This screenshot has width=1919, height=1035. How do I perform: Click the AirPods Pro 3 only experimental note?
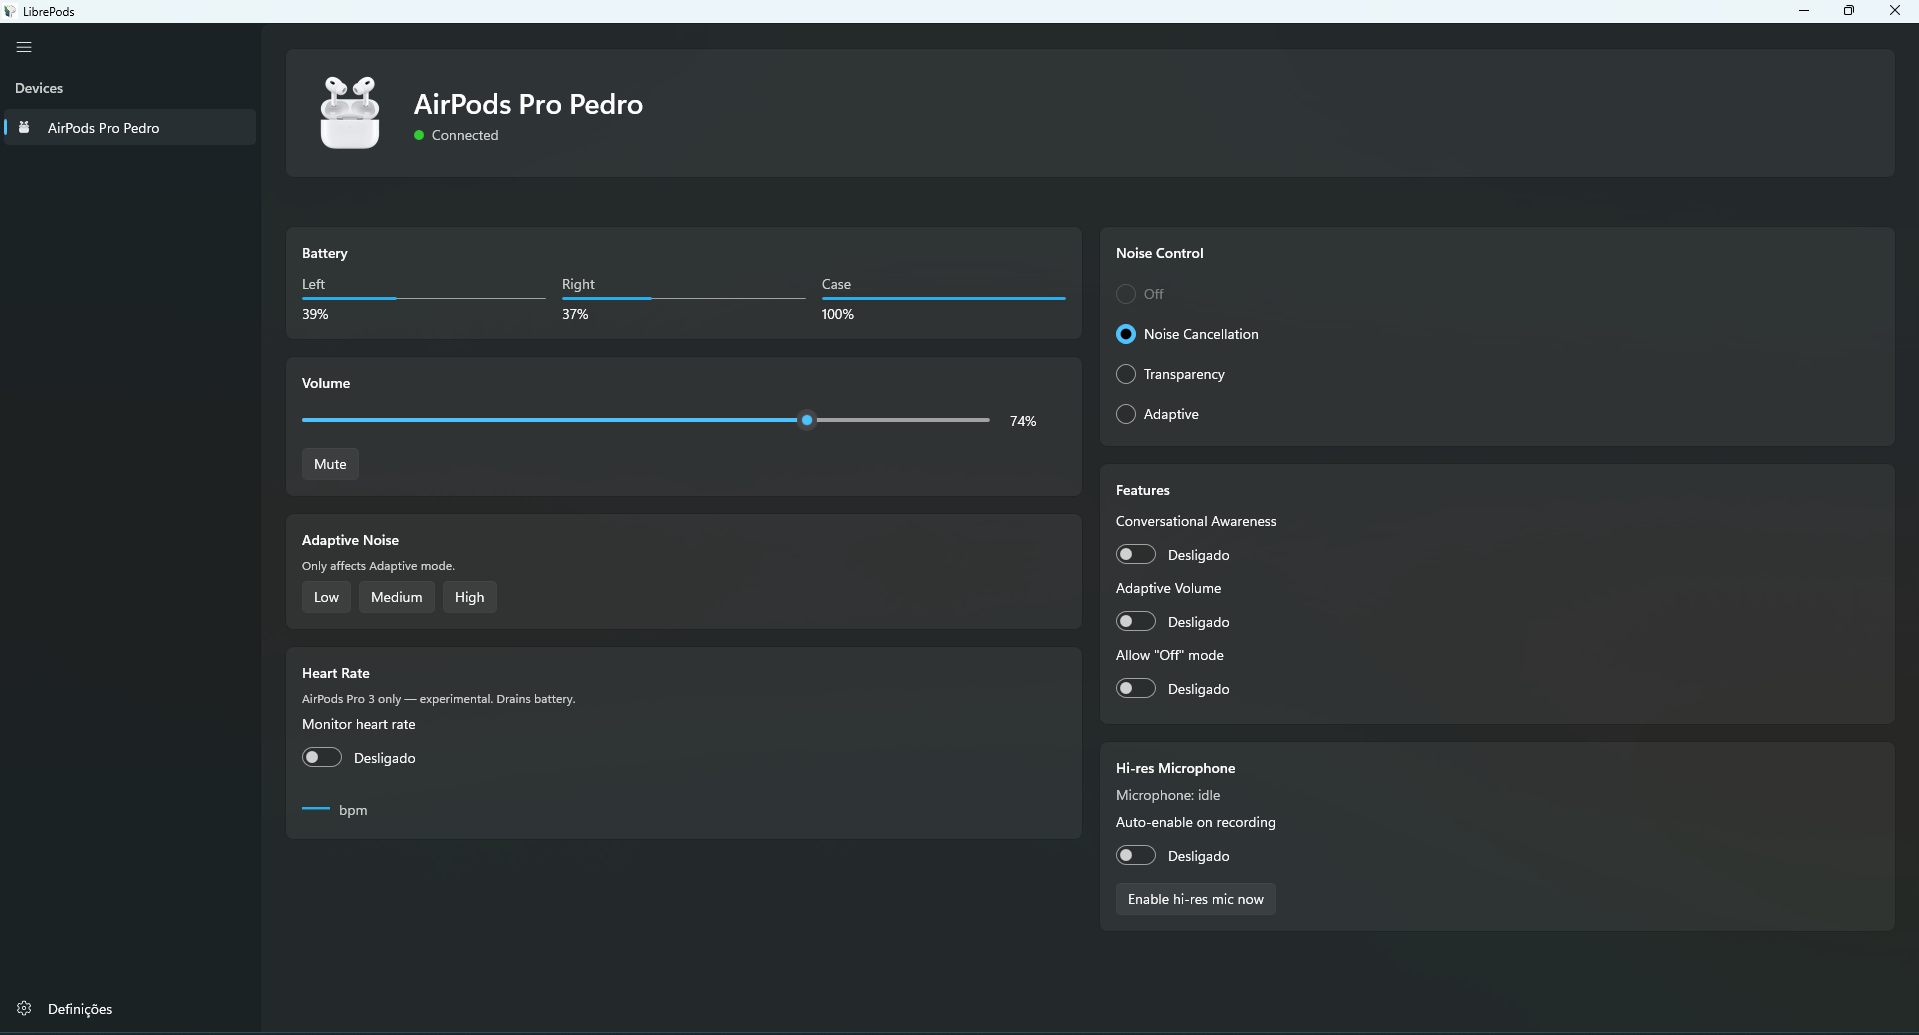click(x=438, y=699)
